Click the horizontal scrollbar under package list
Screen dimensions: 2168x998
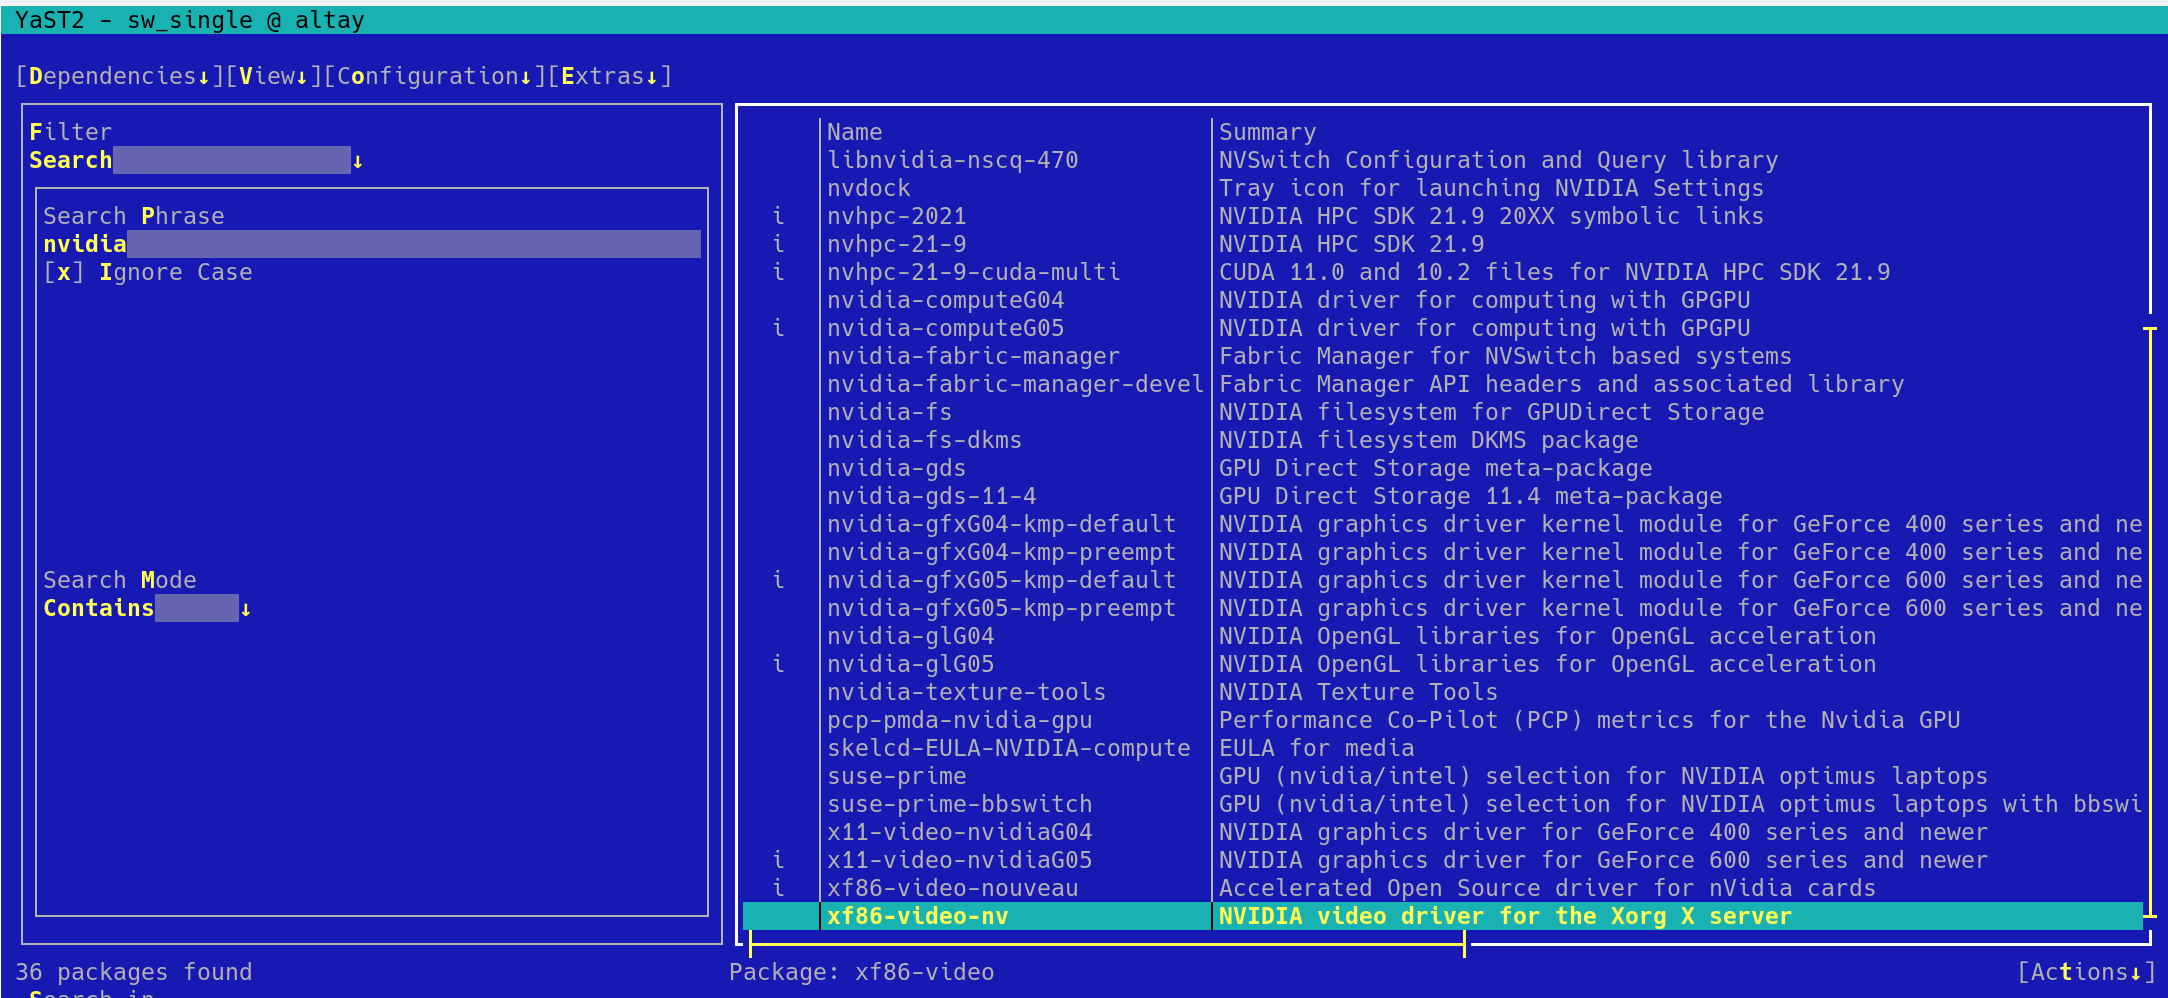pos(1107,943)
